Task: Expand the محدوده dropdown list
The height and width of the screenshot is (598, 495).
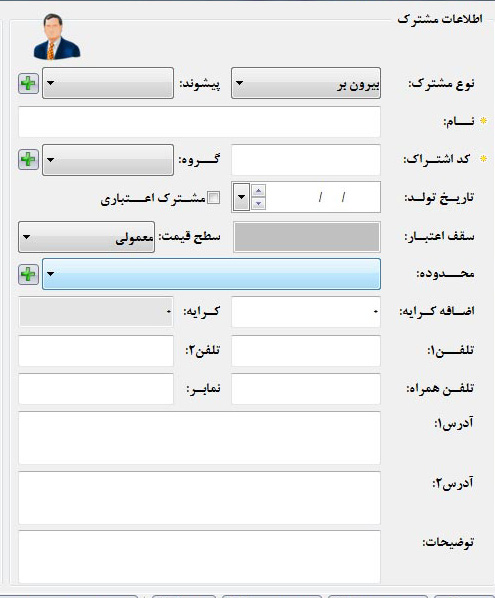Action: click(211, 274)
